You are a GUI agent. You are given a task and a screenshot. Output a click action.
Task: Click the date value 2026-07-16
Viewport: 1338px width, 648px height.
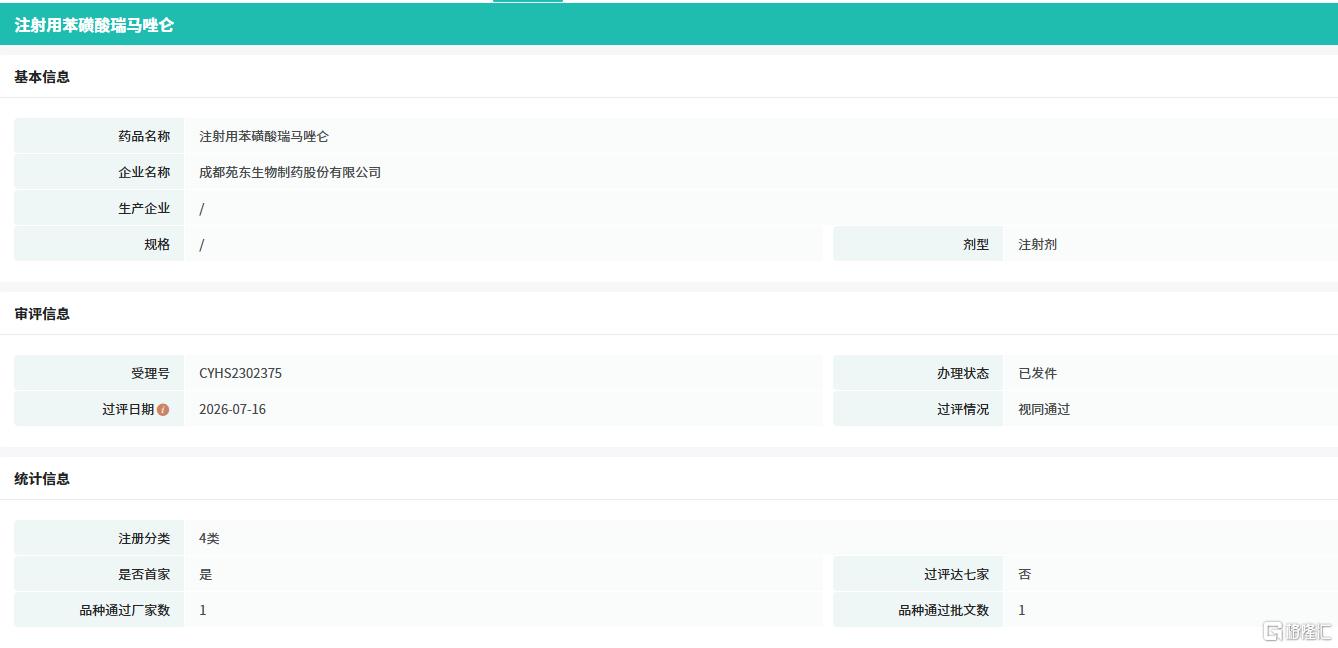pos(232,409)
